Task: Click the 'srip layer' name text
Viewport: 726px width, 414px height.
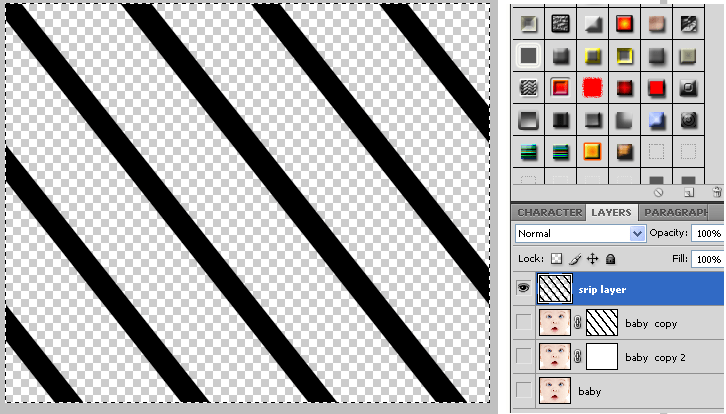Action: tap(602, 289)
